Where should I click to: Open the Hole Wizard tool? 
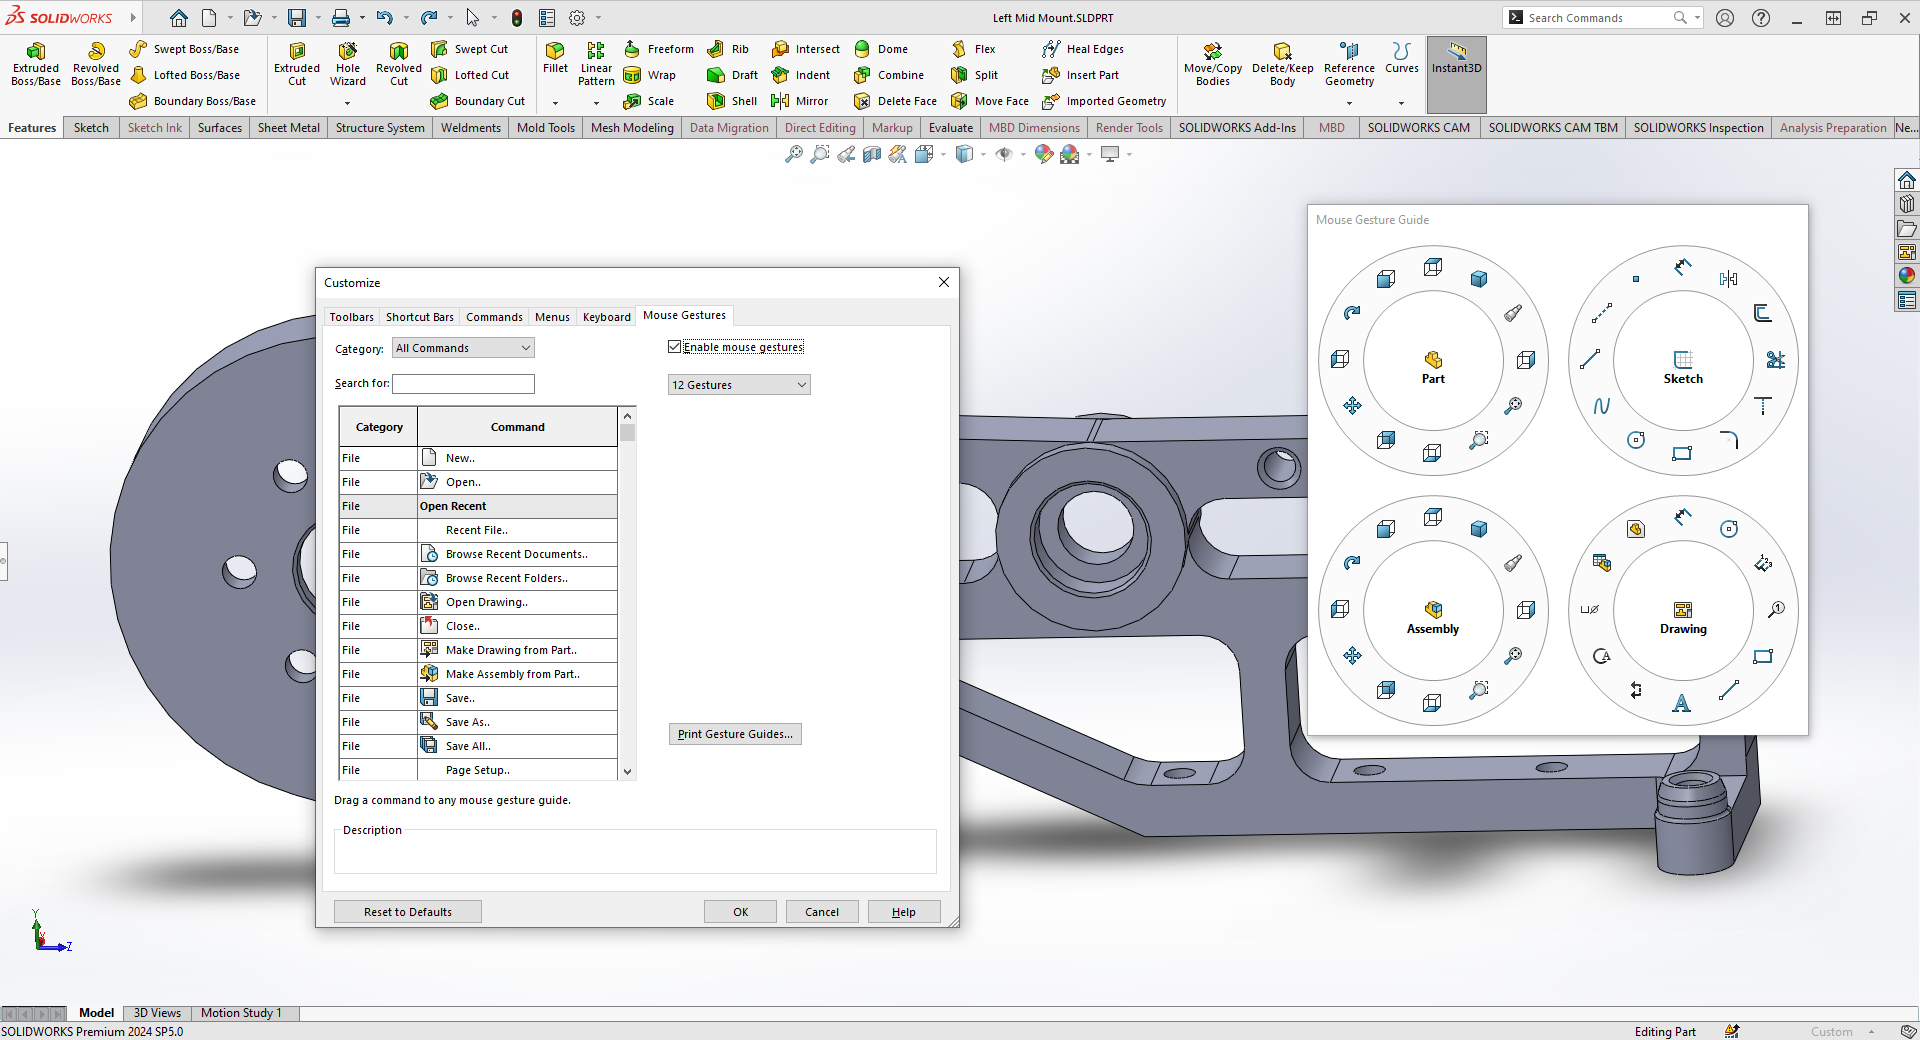[348, 64]
